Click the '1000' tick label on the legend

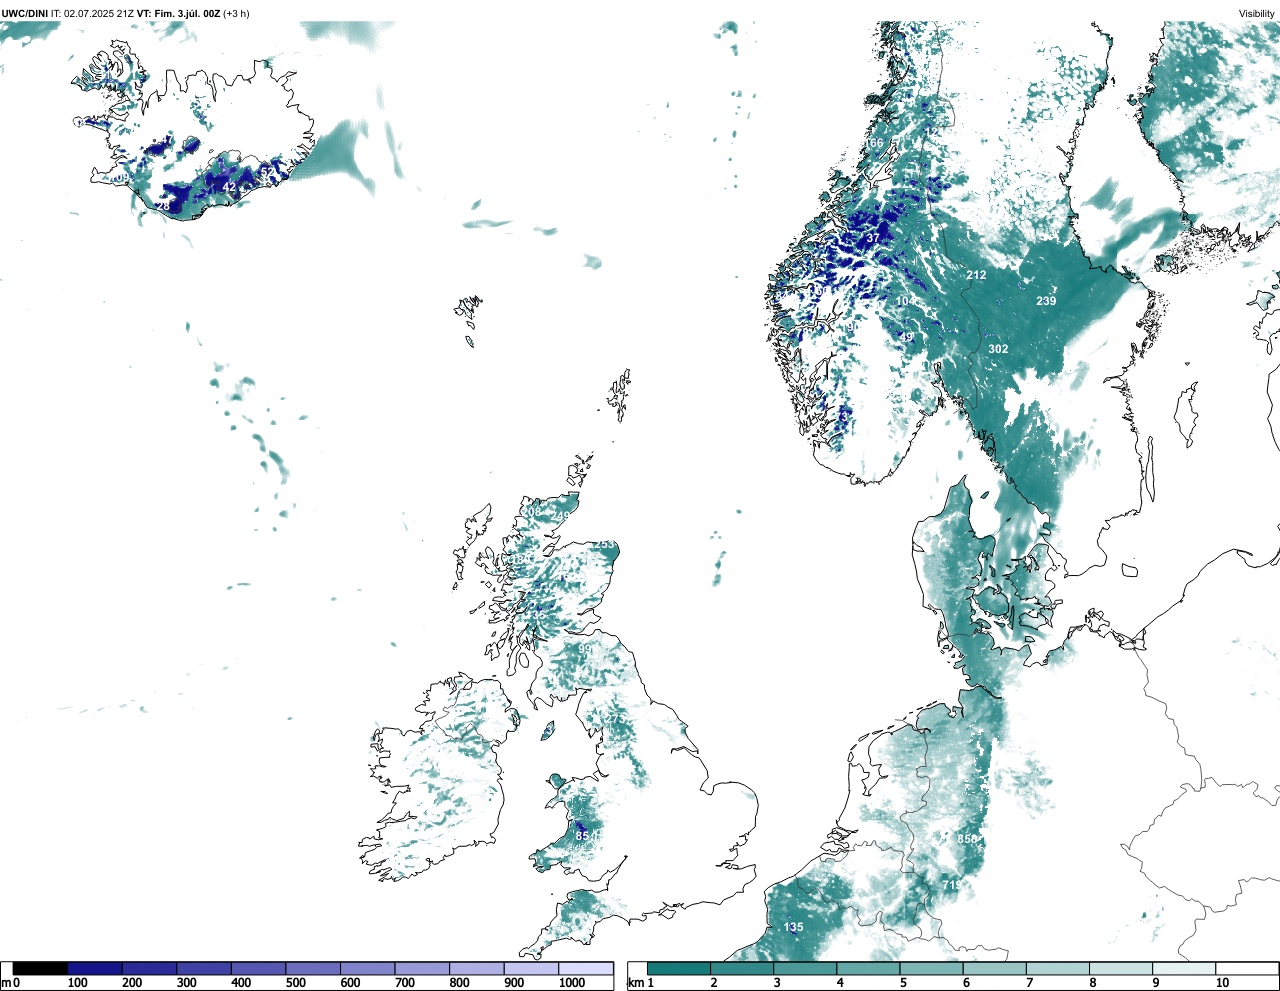(x=572, y=983)
